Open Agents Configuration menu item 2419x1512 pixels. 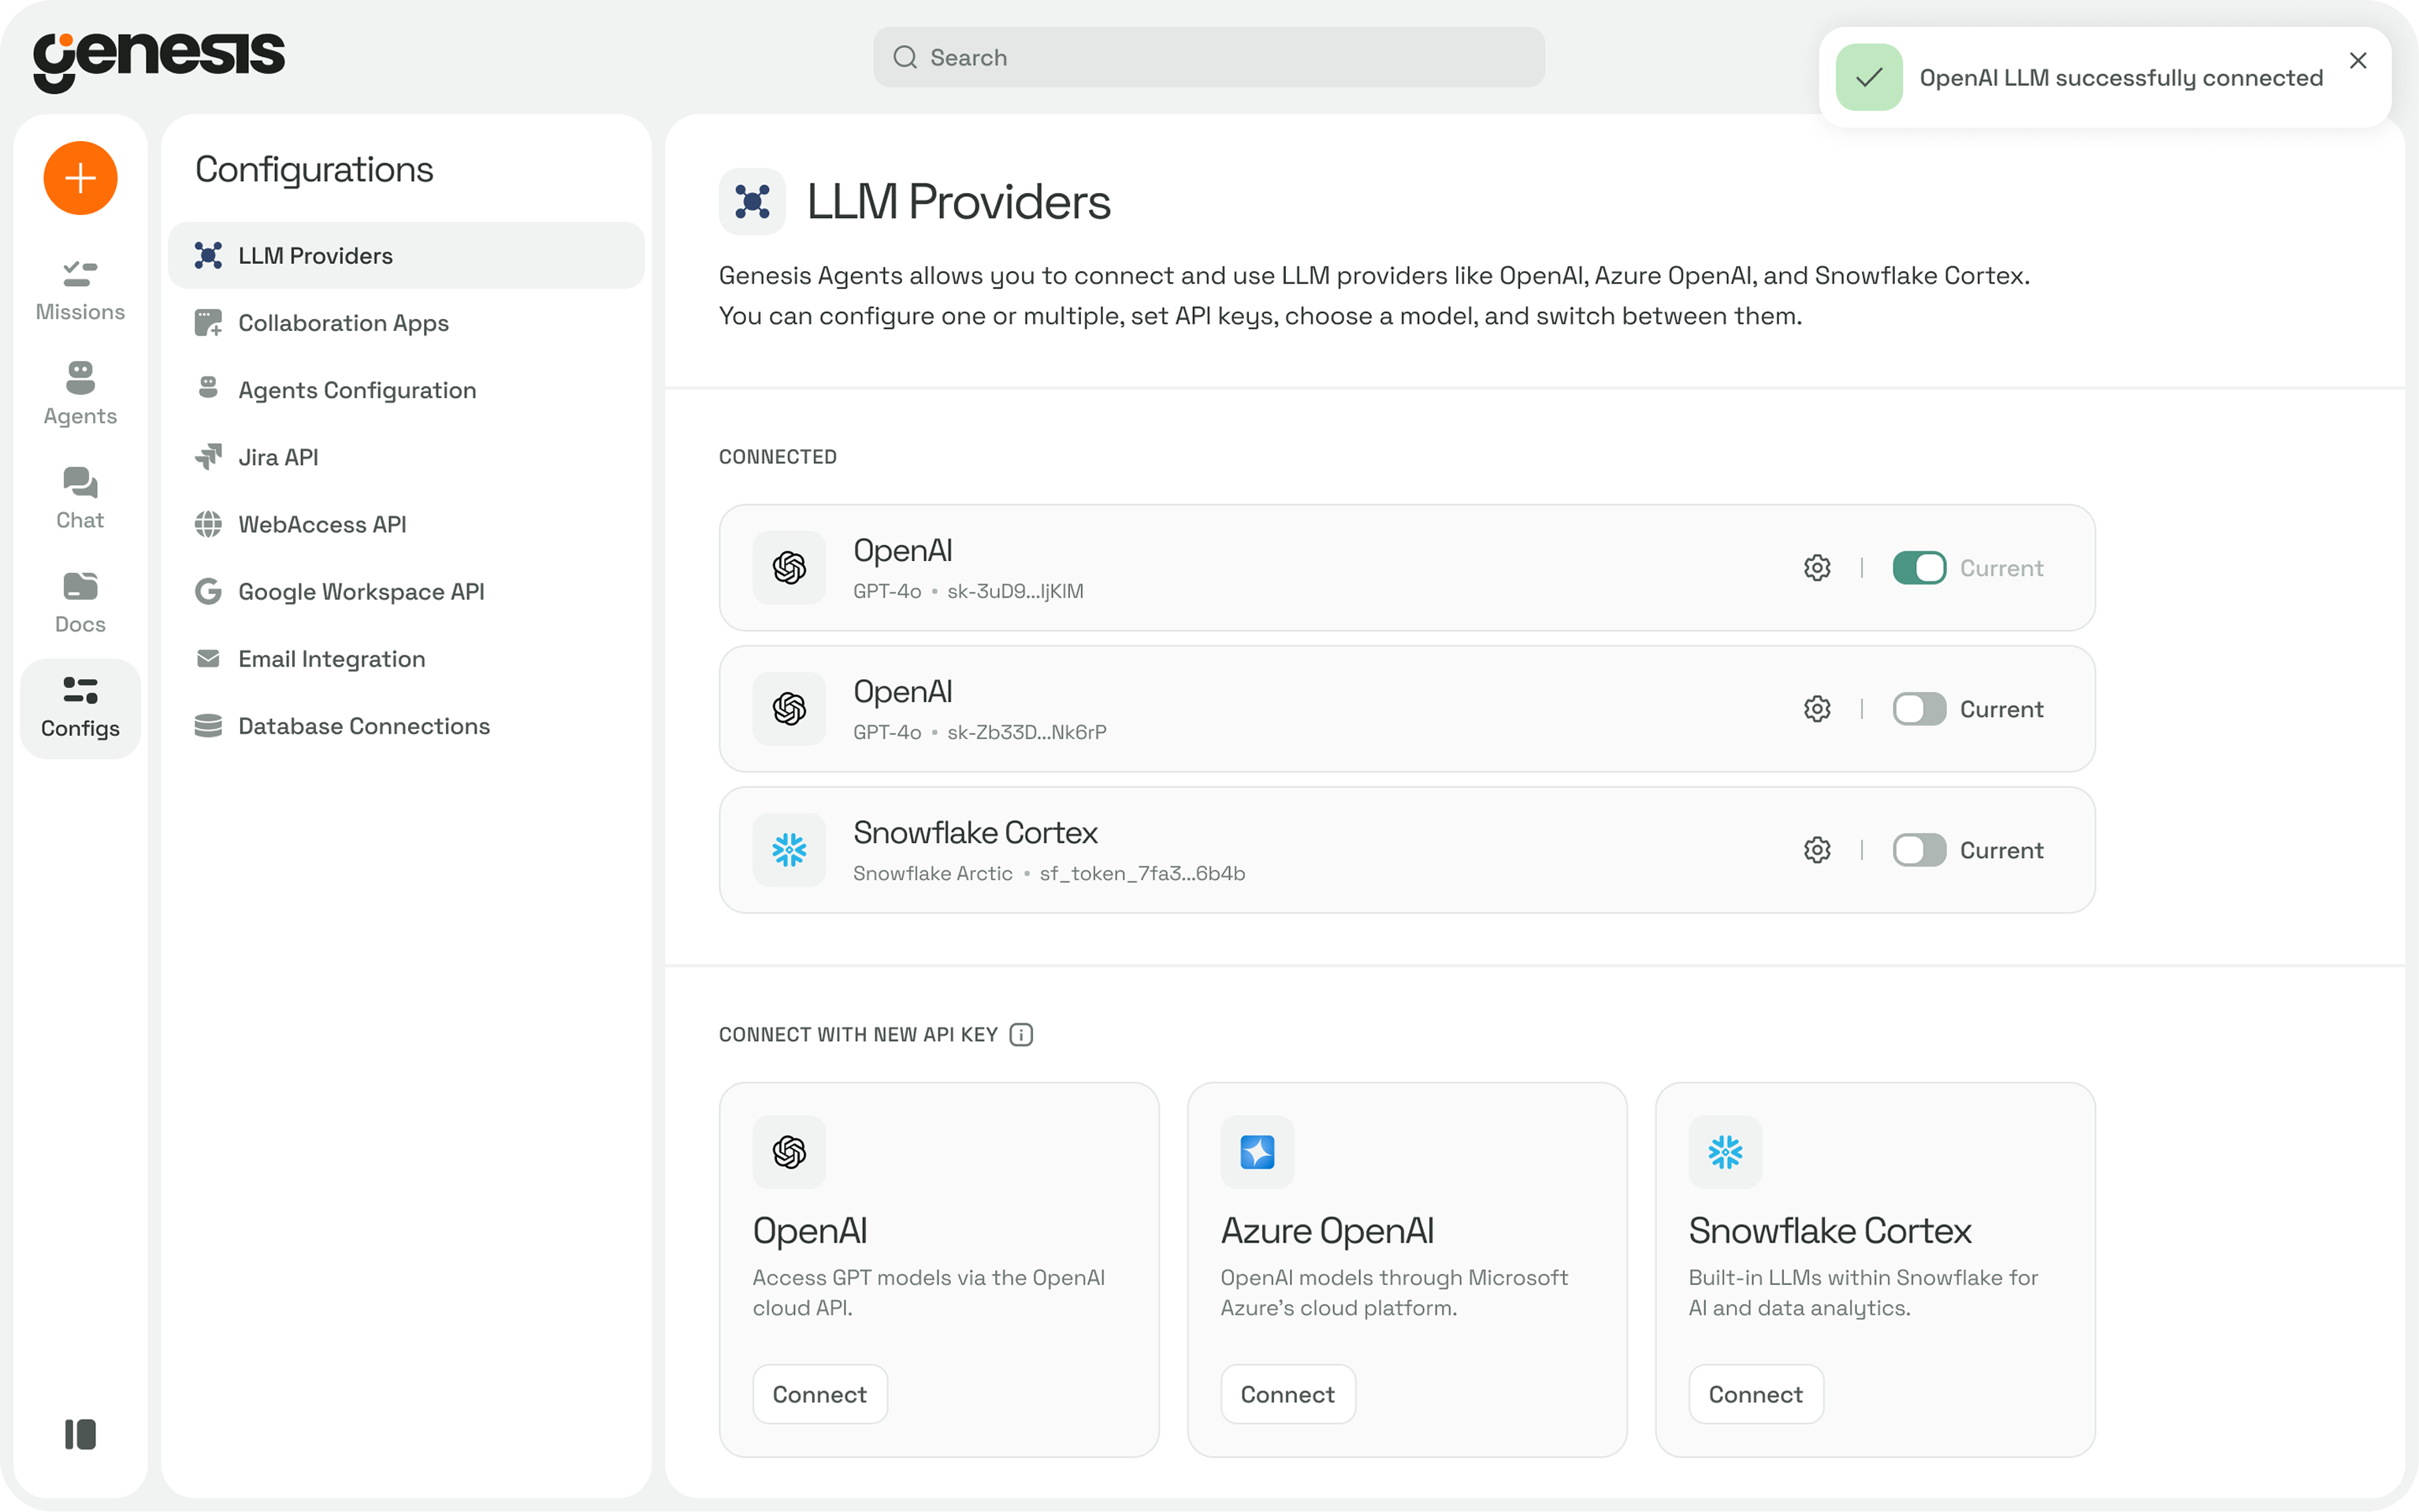click(x=406, y=390)
